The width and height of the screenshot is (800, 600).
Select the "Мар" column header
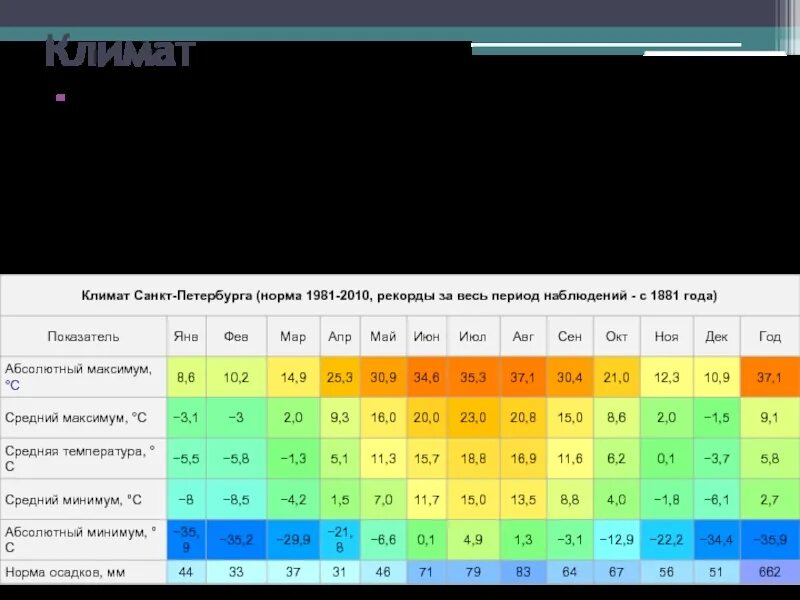tap(293, 337)
